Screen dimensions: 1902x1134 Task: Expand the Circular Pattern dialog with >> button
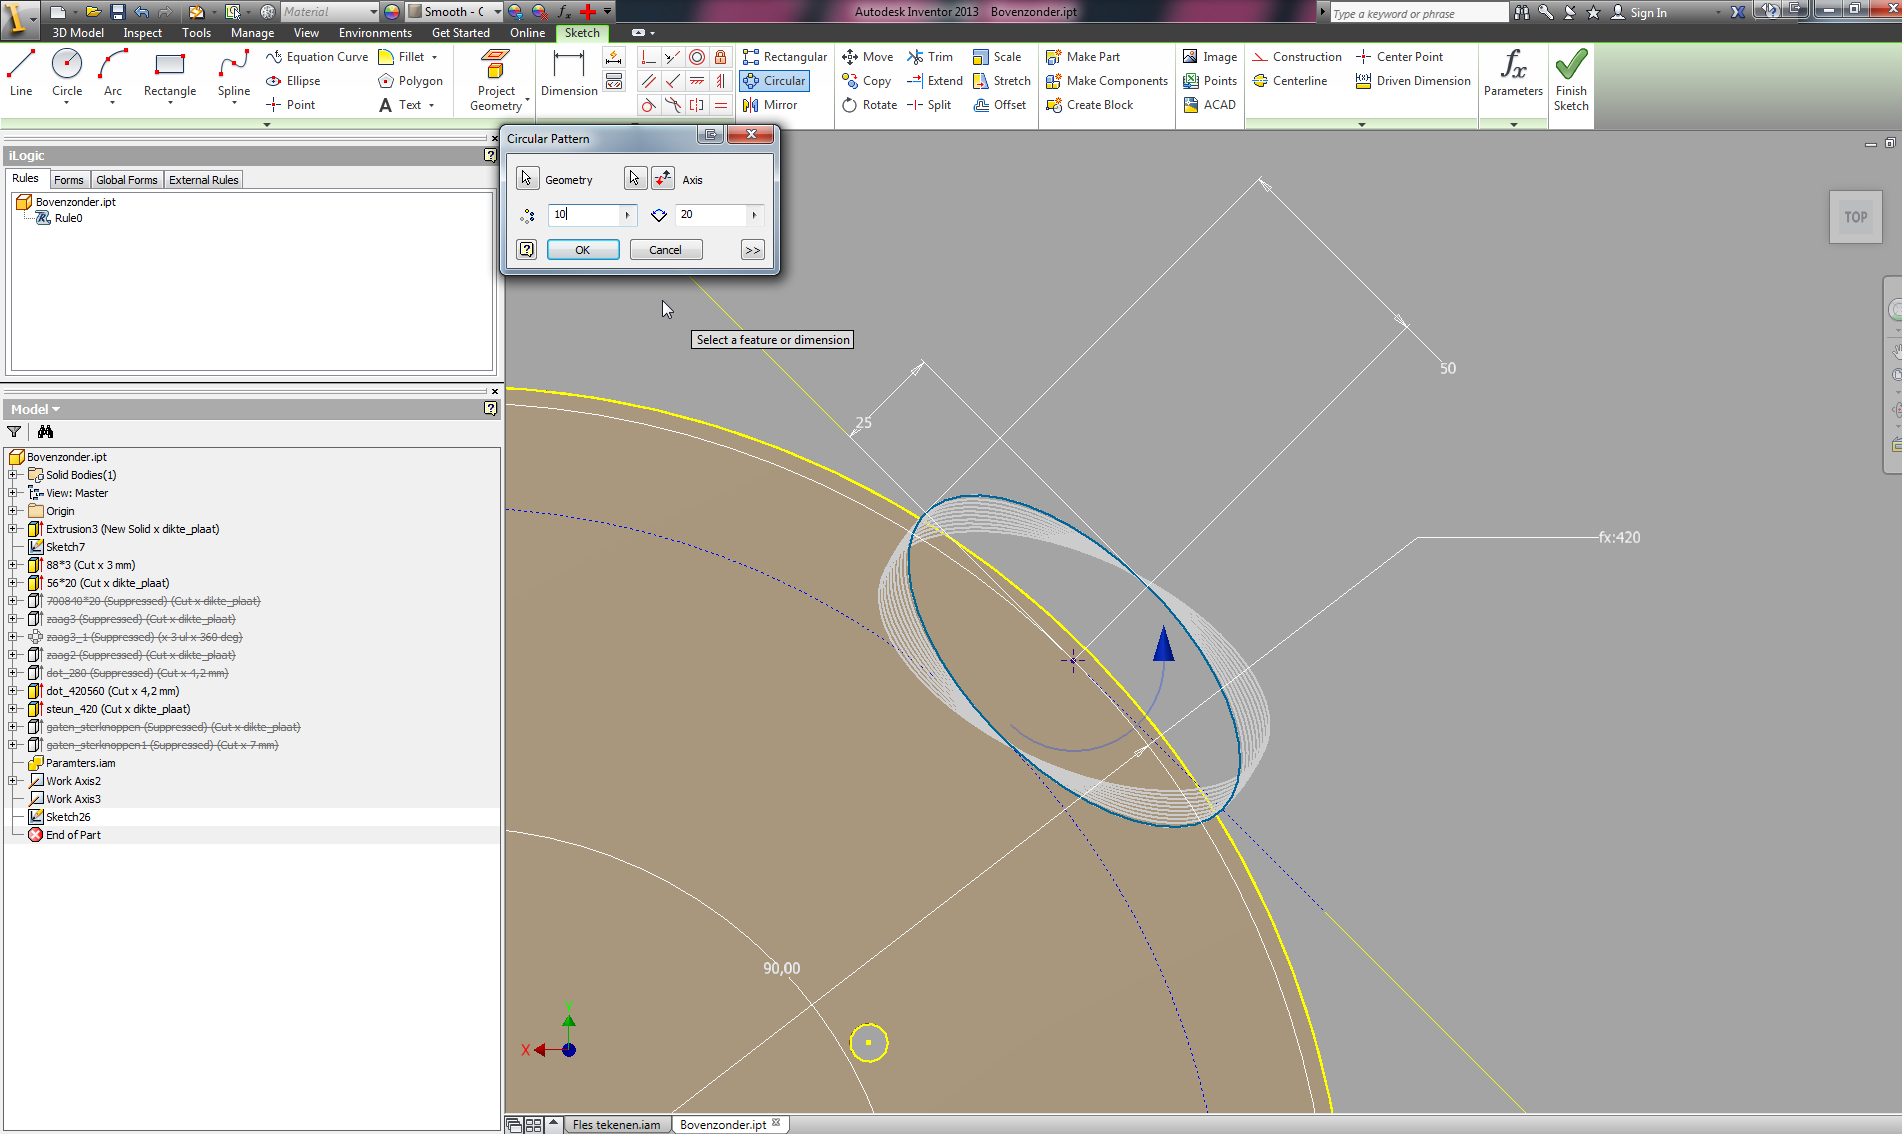751,249
